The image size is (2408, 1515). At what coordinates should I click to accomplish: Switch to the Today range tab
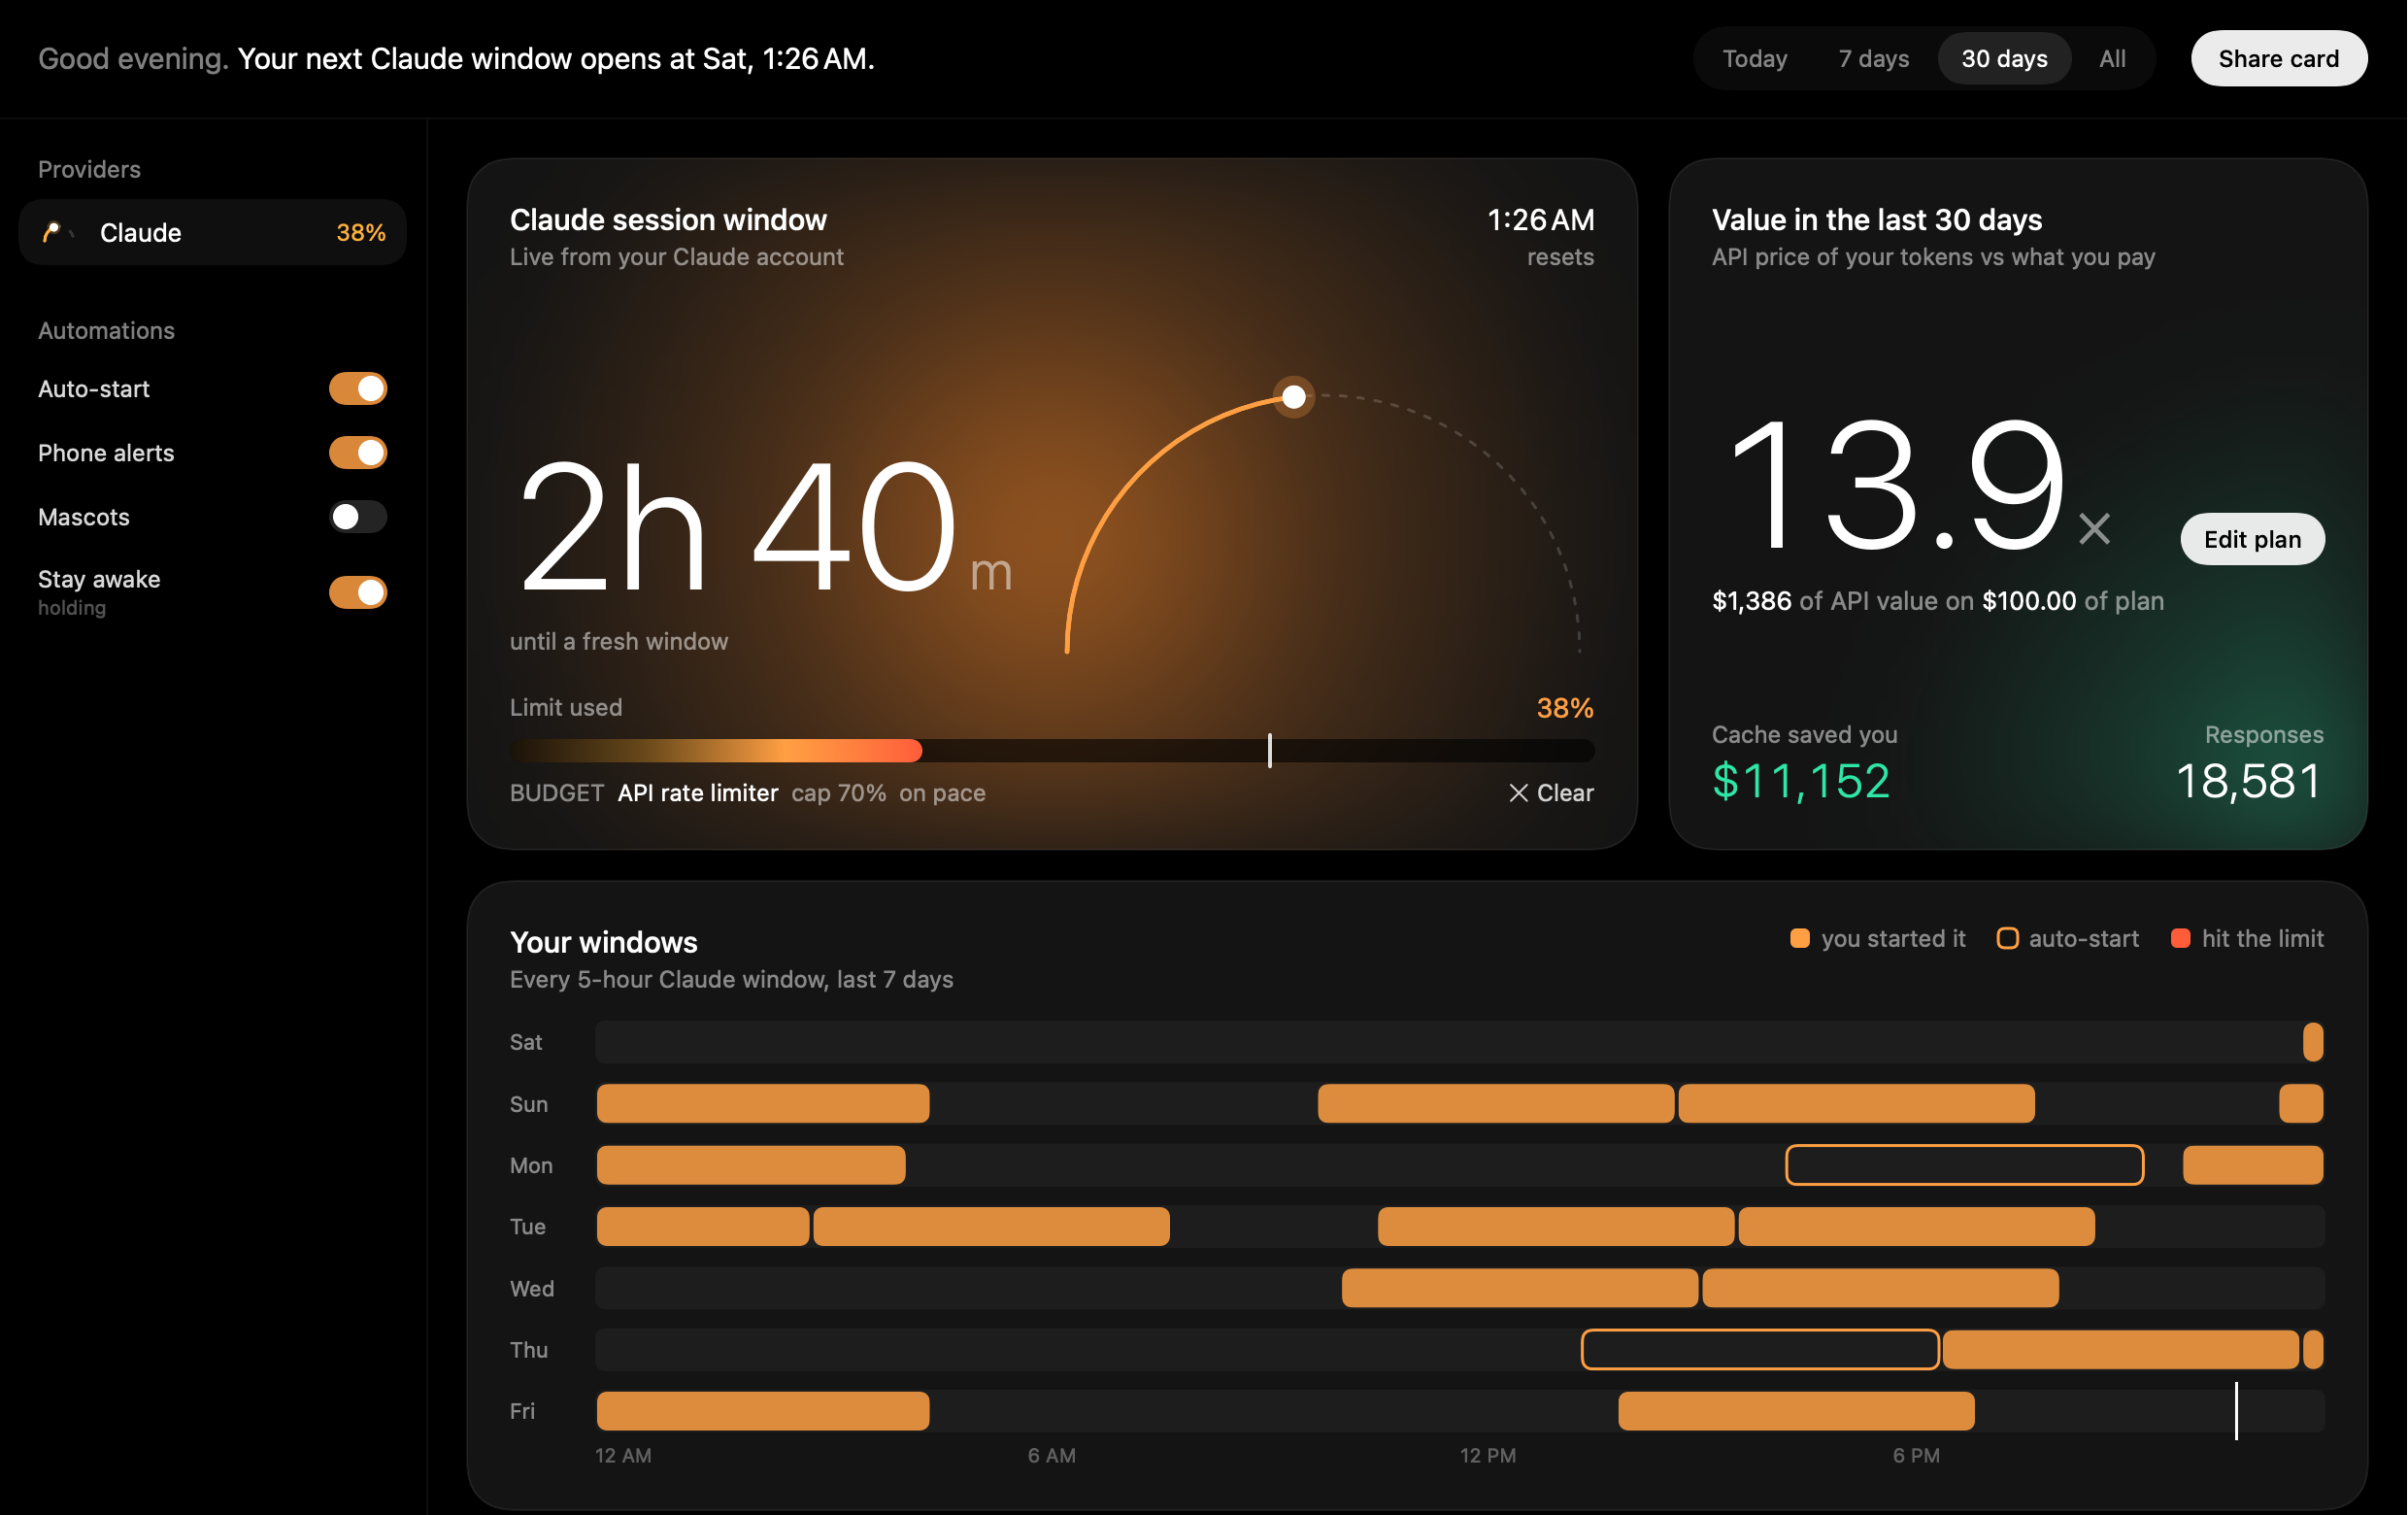tap(1755, 59)
